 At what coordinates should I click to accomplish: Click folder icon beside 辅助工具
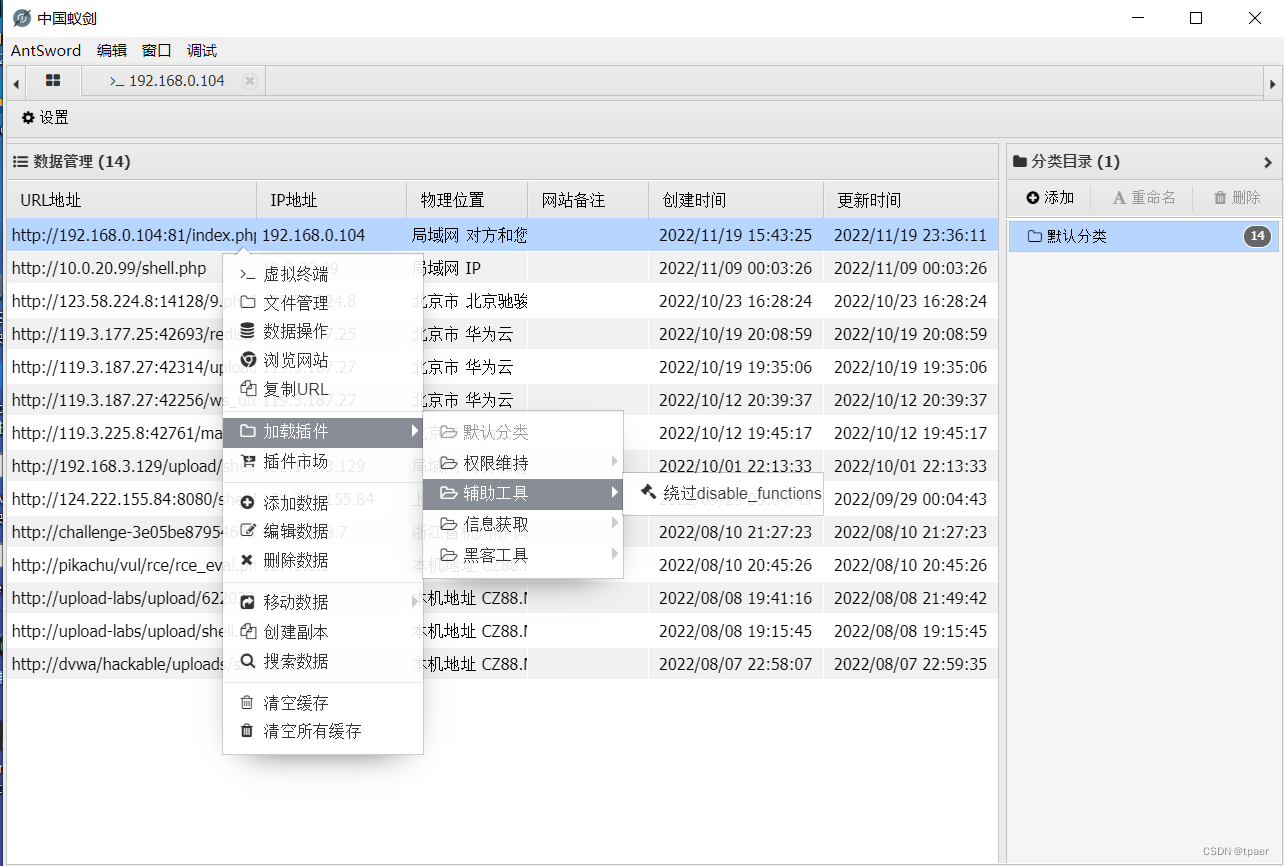coord(447,493)
